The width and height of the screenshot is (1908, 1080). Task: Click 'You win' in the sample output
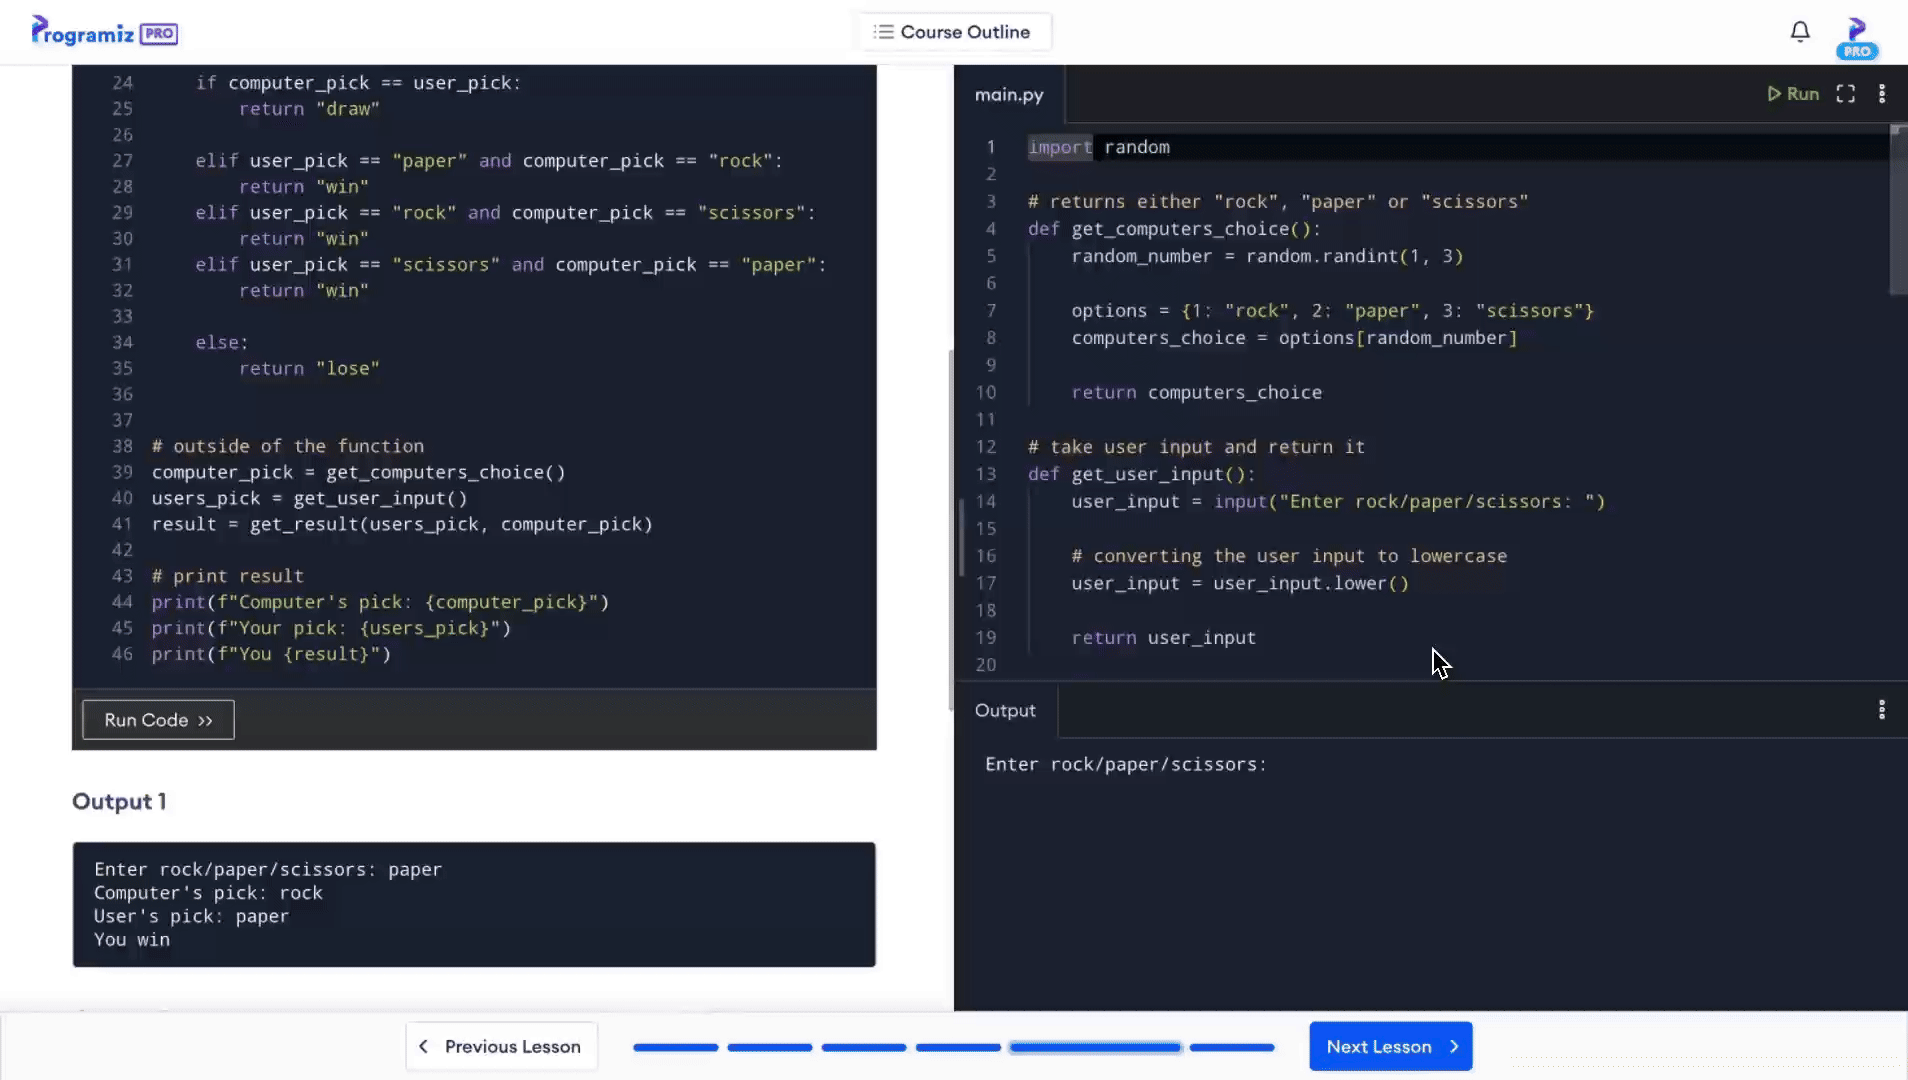[x=132, y=940]
